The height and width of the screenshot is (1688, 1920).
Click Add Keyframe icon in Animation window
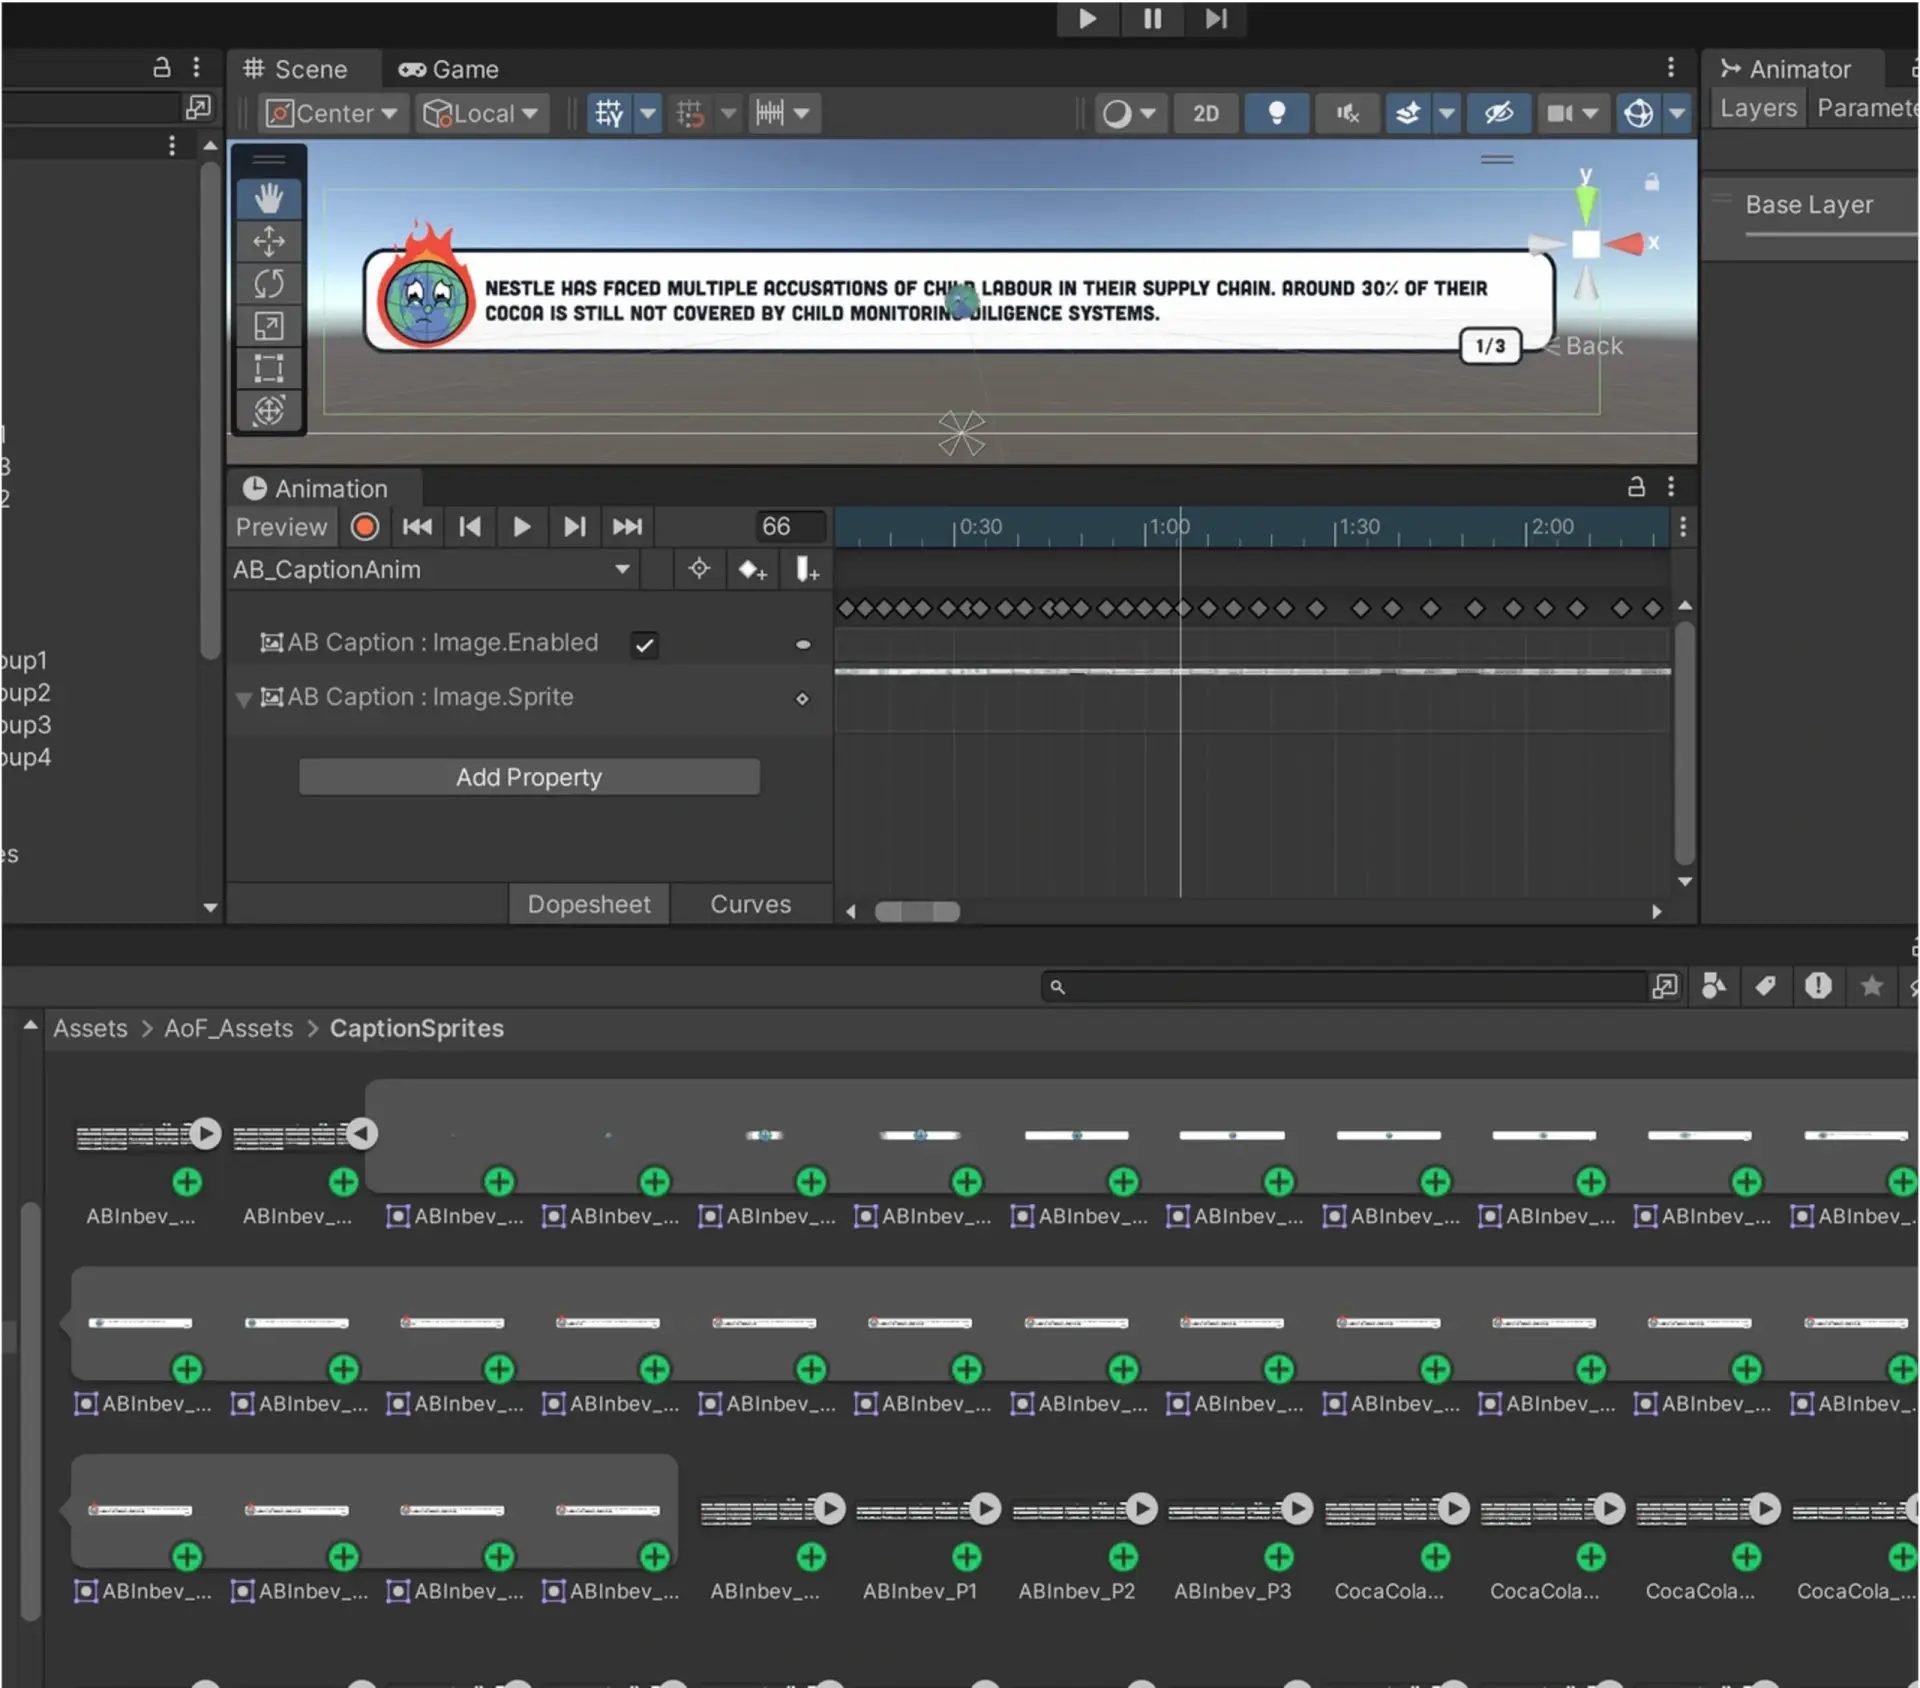[x=752, y=570]
